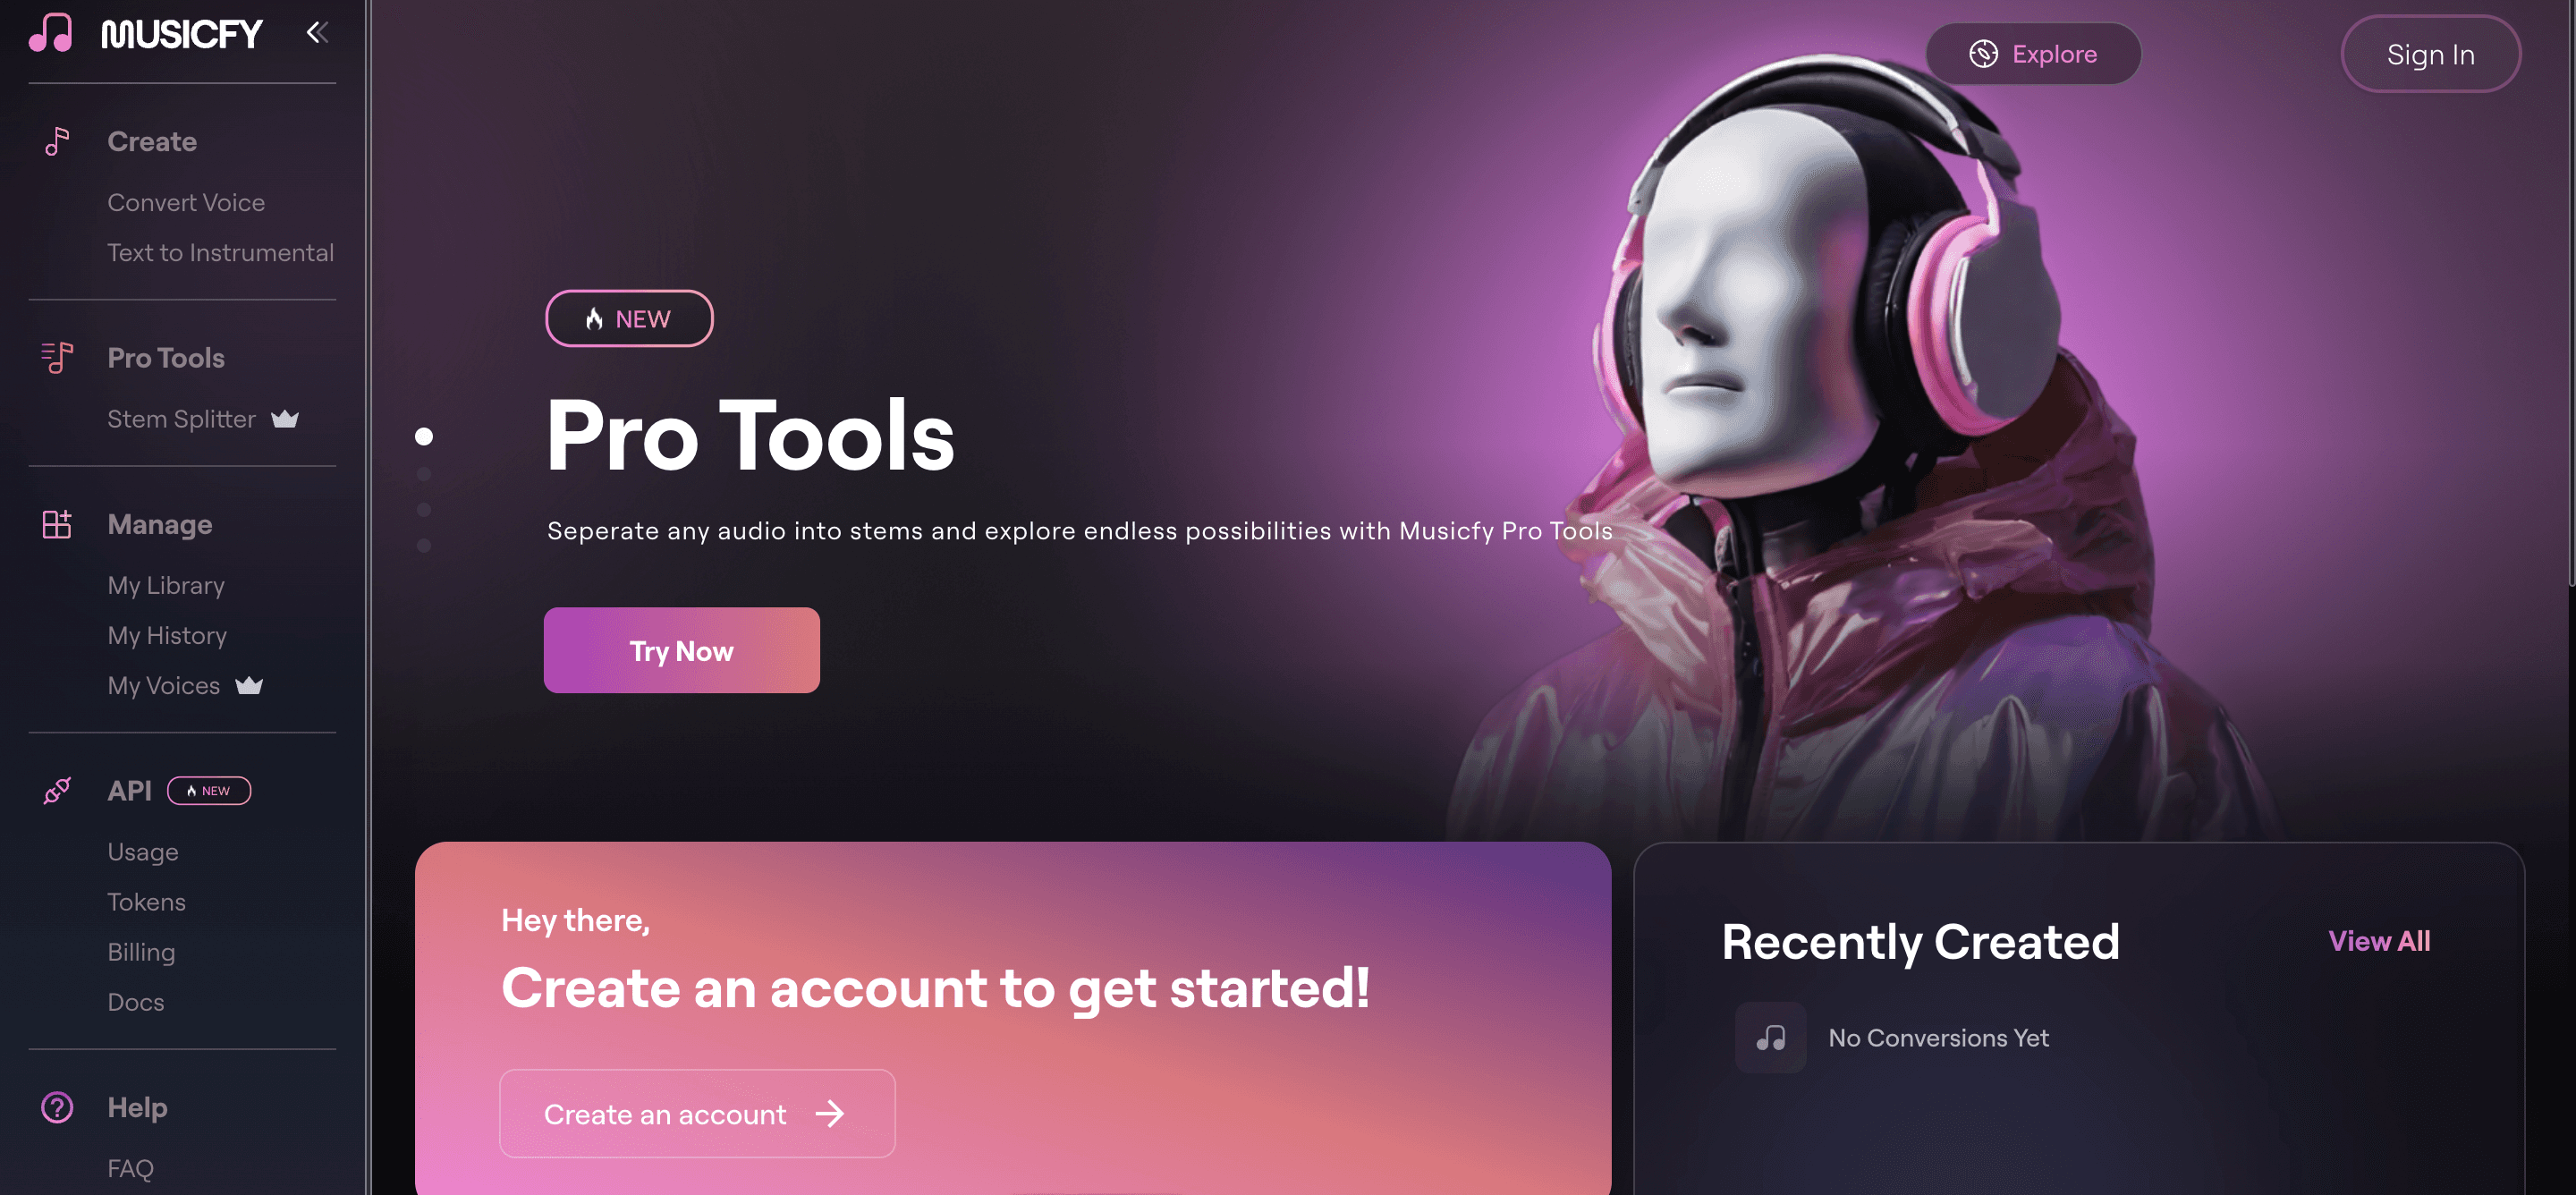2576x1195 pixels.
Task: Toggle the NEW badge on API section
Action: coord(208,789)
